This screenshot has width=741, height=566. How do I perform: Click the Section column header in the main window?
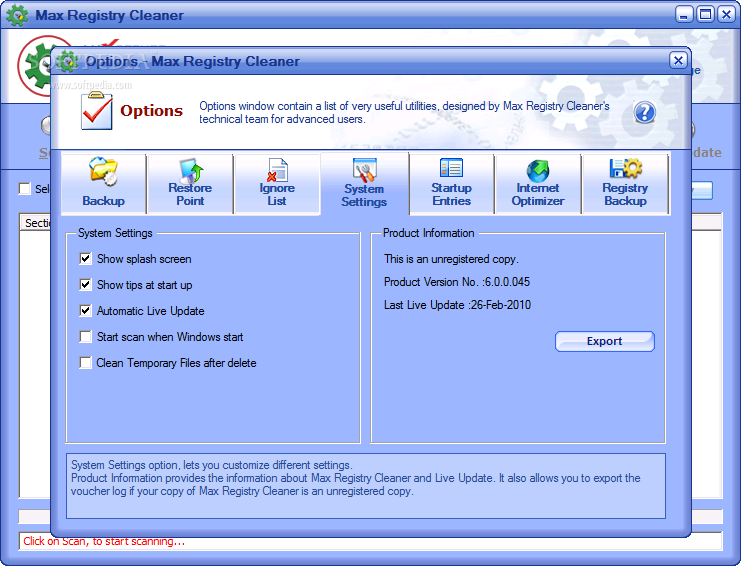pos(37,223)
